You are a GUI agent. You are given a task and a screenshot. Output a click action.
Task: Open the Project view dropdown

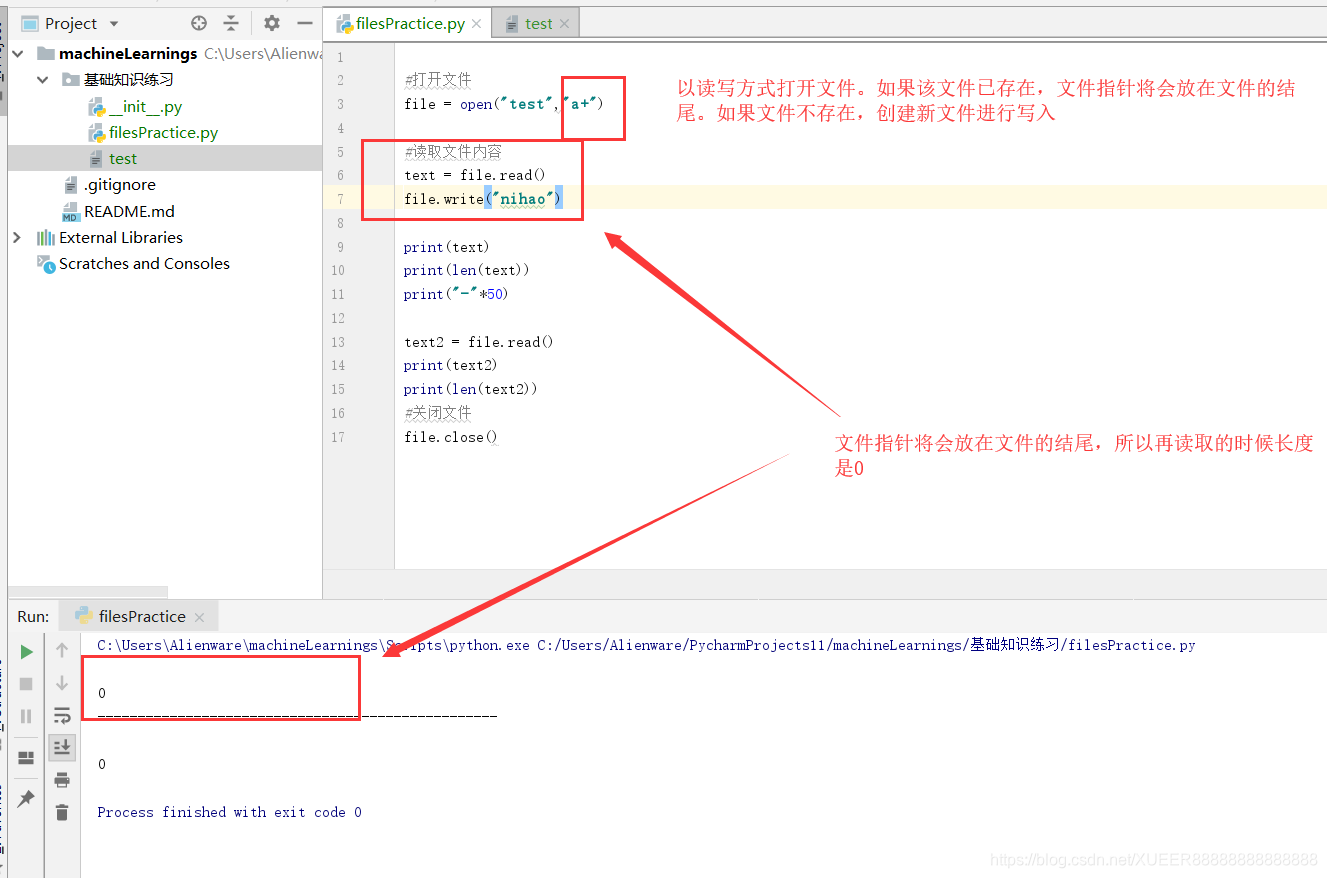113,24
